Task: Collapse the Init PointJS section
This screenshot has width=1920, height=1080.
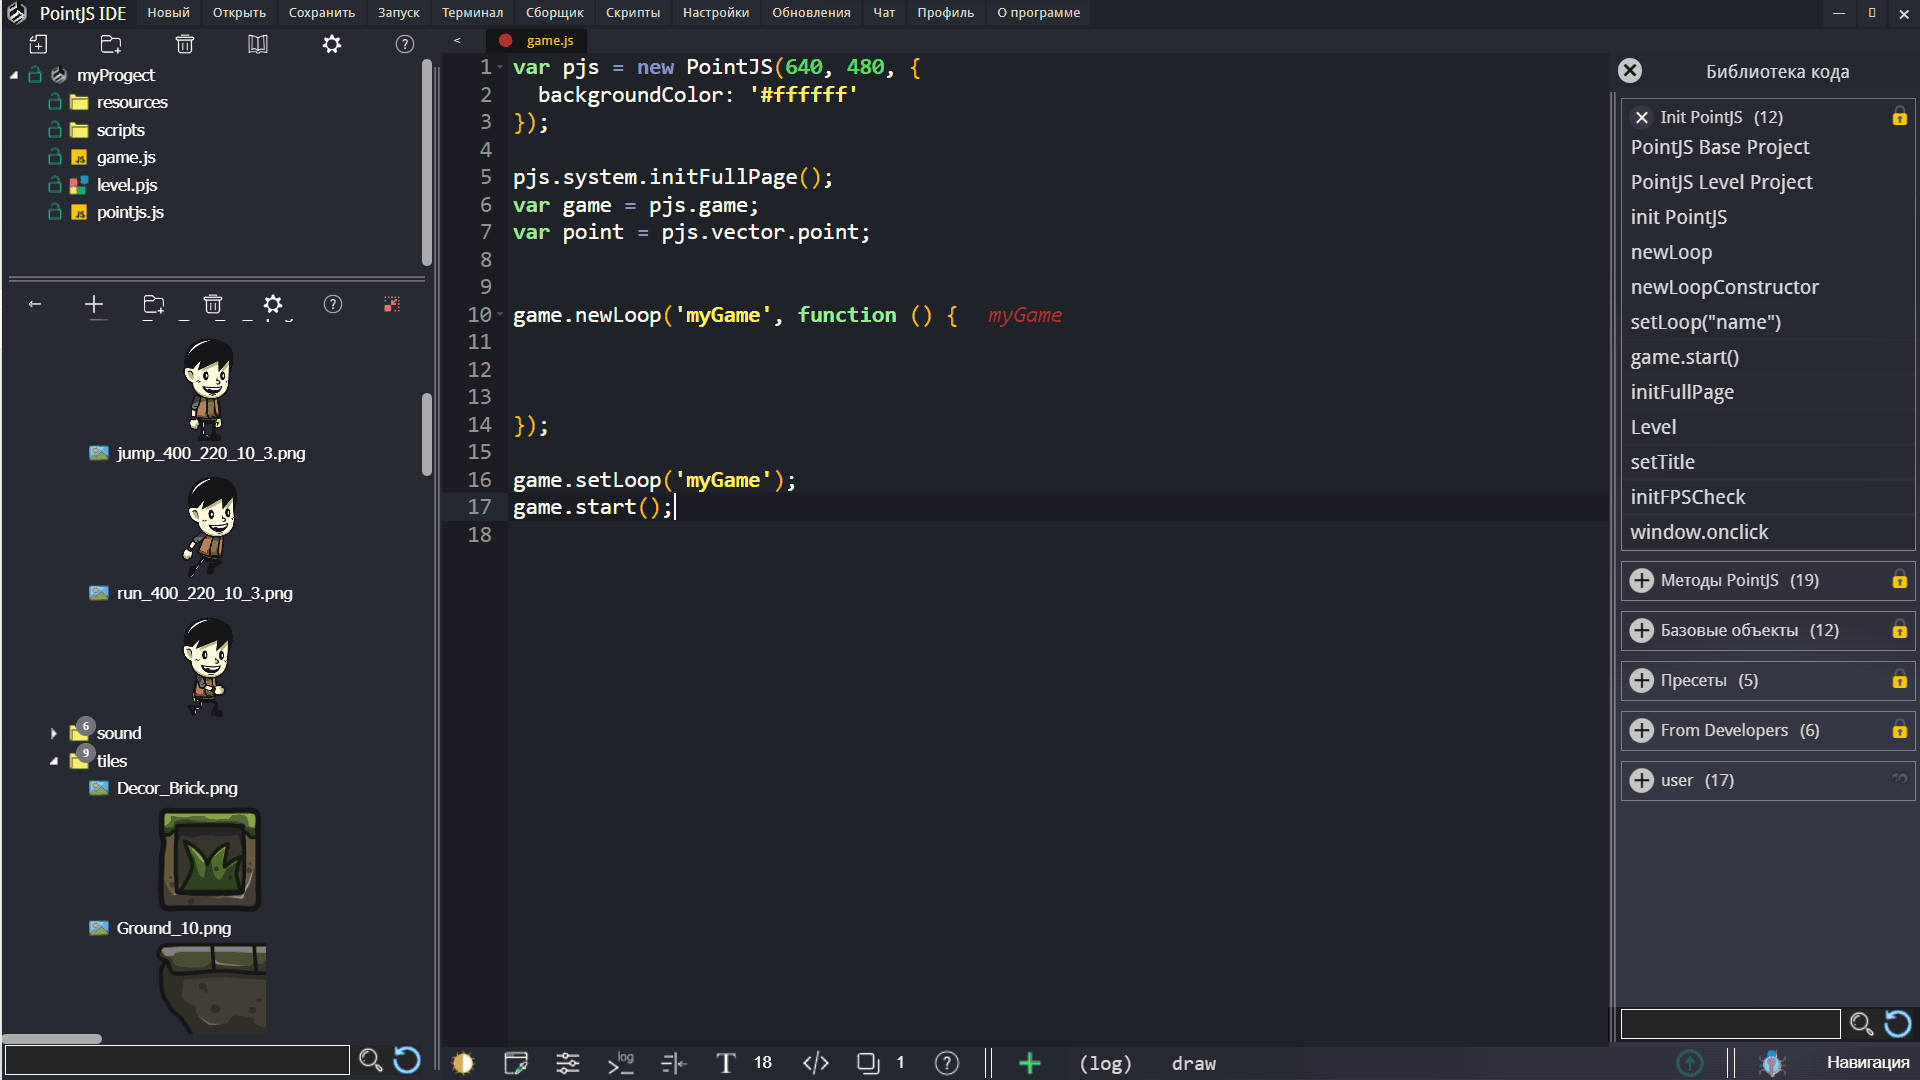Action: (x=1642, y=117)
